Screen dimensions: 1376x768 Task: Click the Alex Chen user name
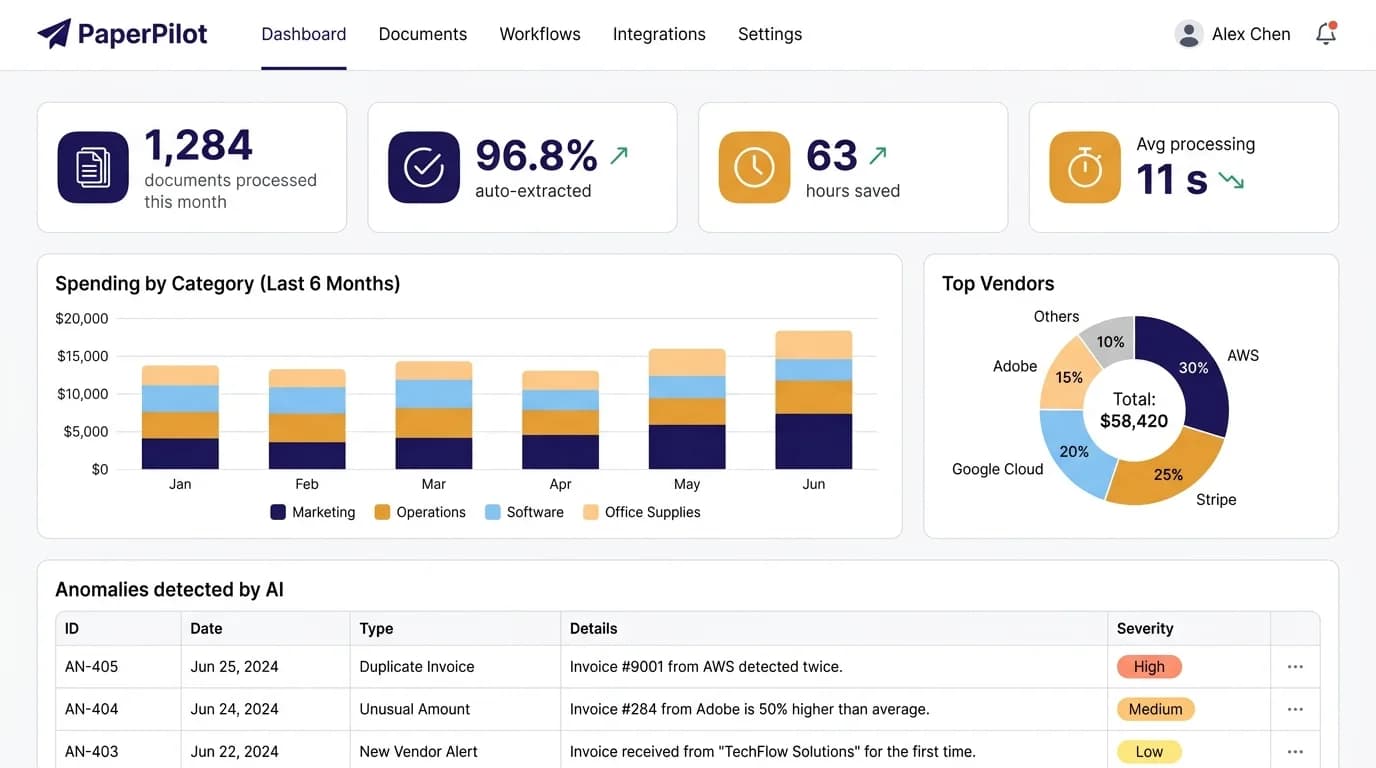tap(1251, 34)
